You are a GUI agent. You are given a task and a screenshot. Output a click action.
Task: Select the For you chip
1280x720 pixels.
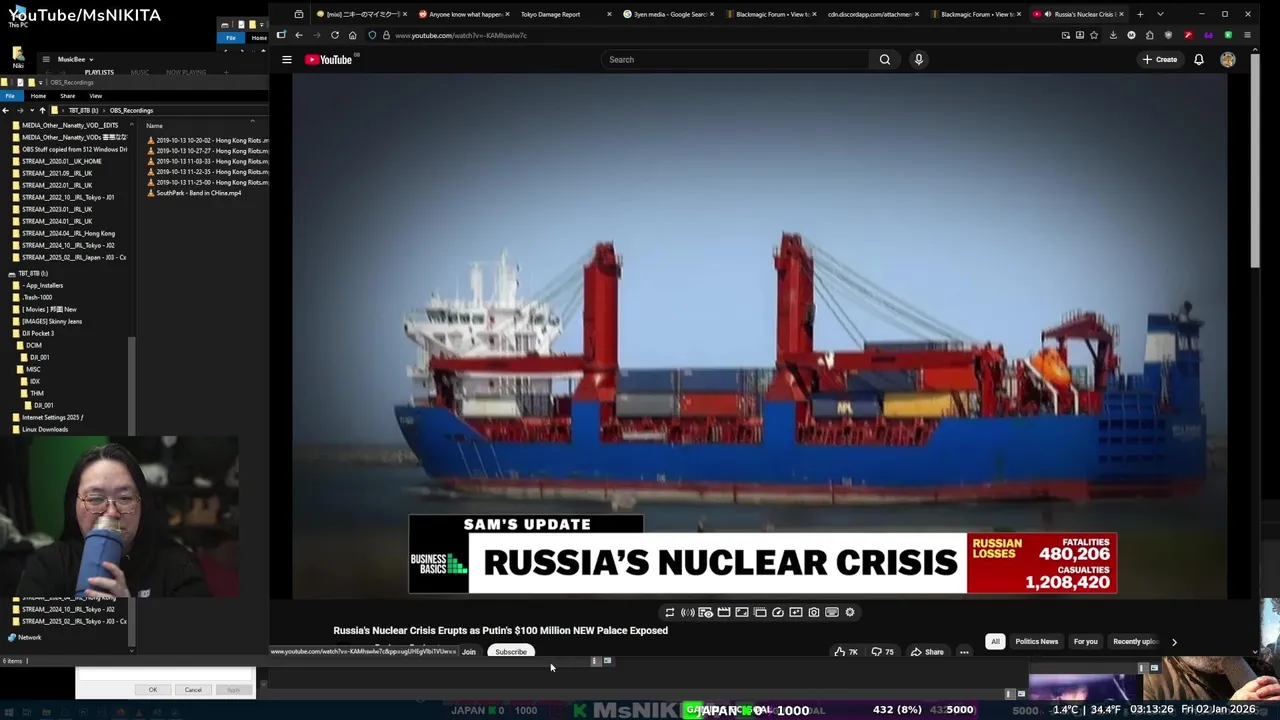click(1085, 642)
